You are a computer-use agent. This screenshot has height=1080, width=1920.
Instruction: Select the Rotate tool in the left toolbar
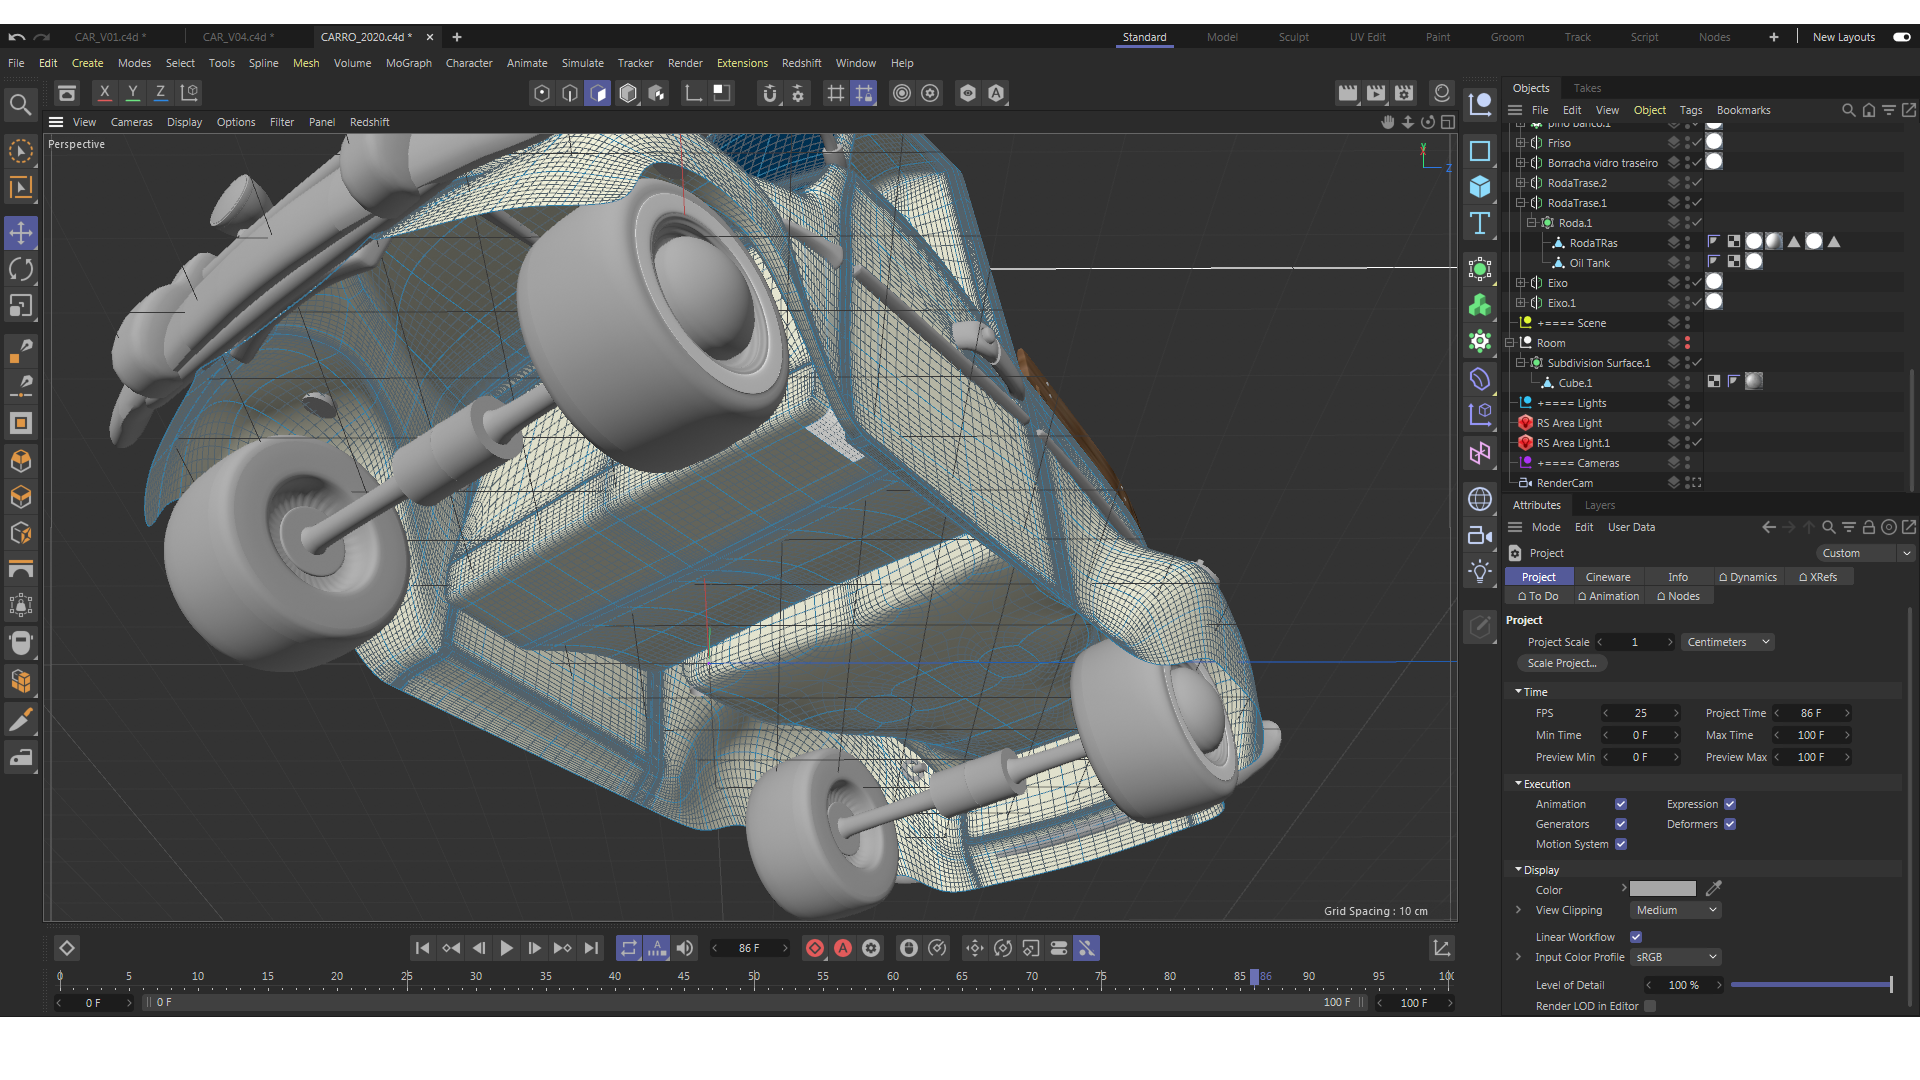[21, 270]
